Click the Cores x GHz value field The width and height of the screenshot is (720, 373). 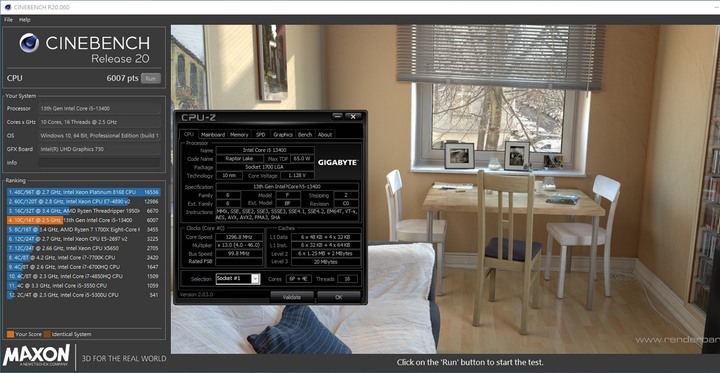pos(99,122)
